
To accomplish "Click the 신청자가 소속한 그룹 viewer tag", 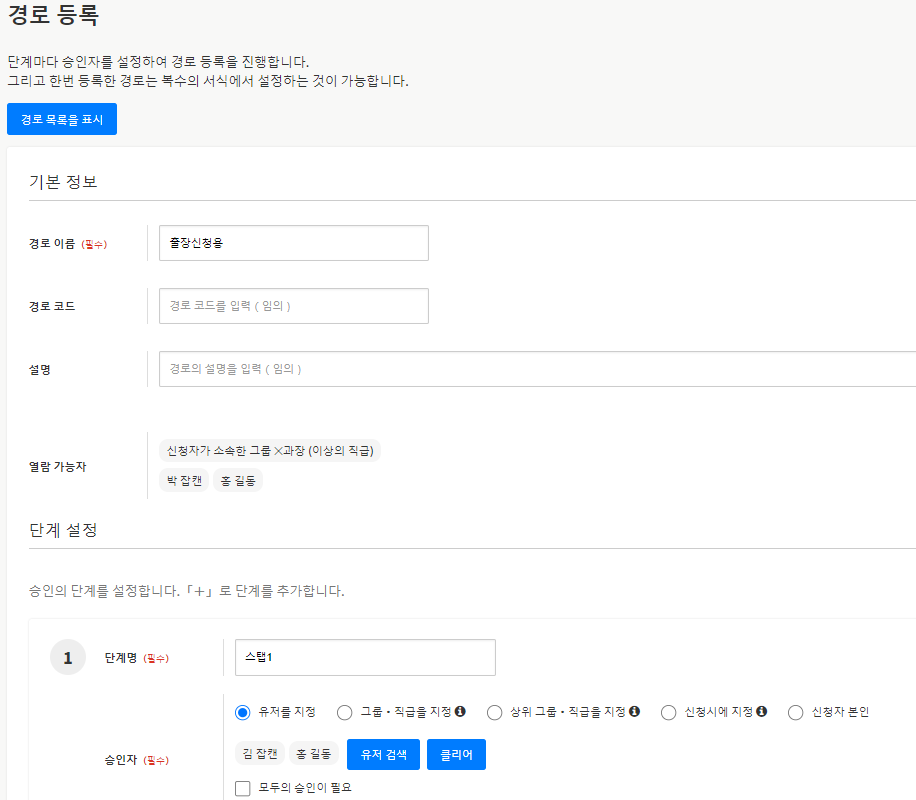I will click(x=270, y=451).
